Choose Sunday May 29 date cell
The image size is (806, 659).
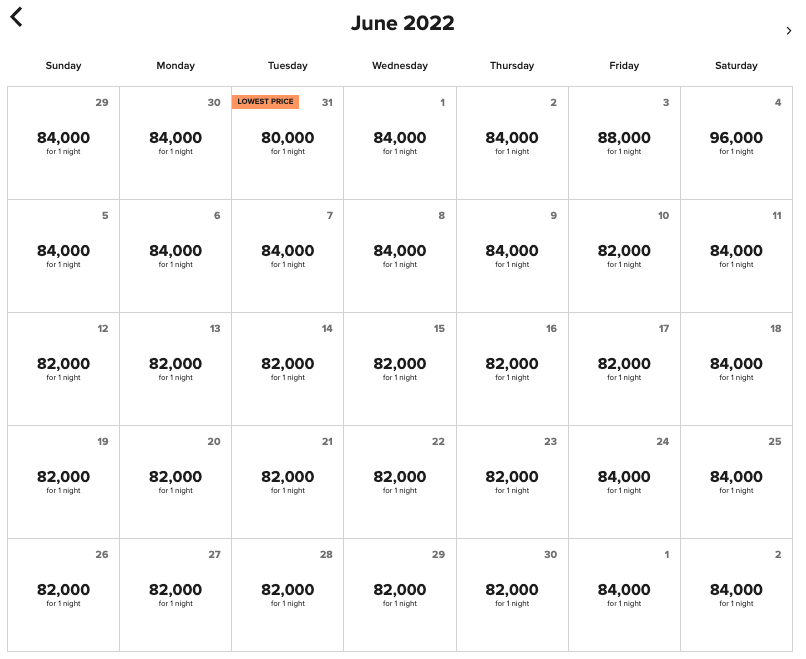(63, 143)
